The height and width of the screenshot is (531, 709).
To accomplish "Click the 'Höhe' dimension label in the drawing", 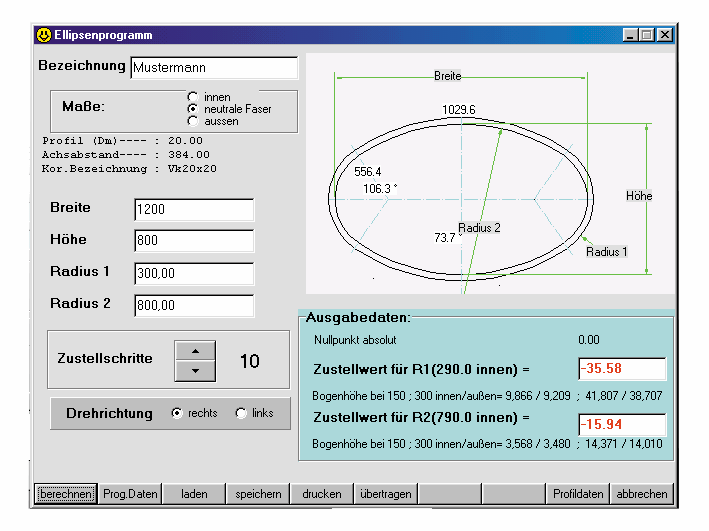I will [x=639, y=196].
